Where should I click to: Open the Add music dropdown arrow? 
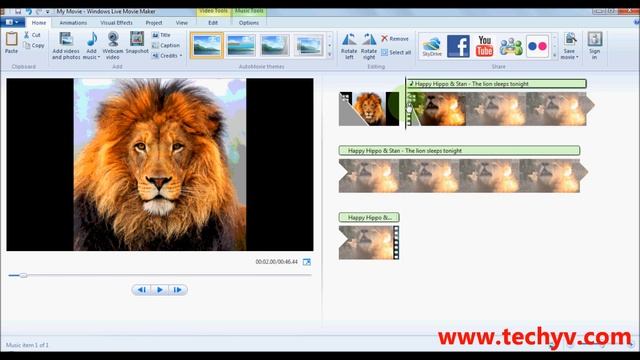98,58
